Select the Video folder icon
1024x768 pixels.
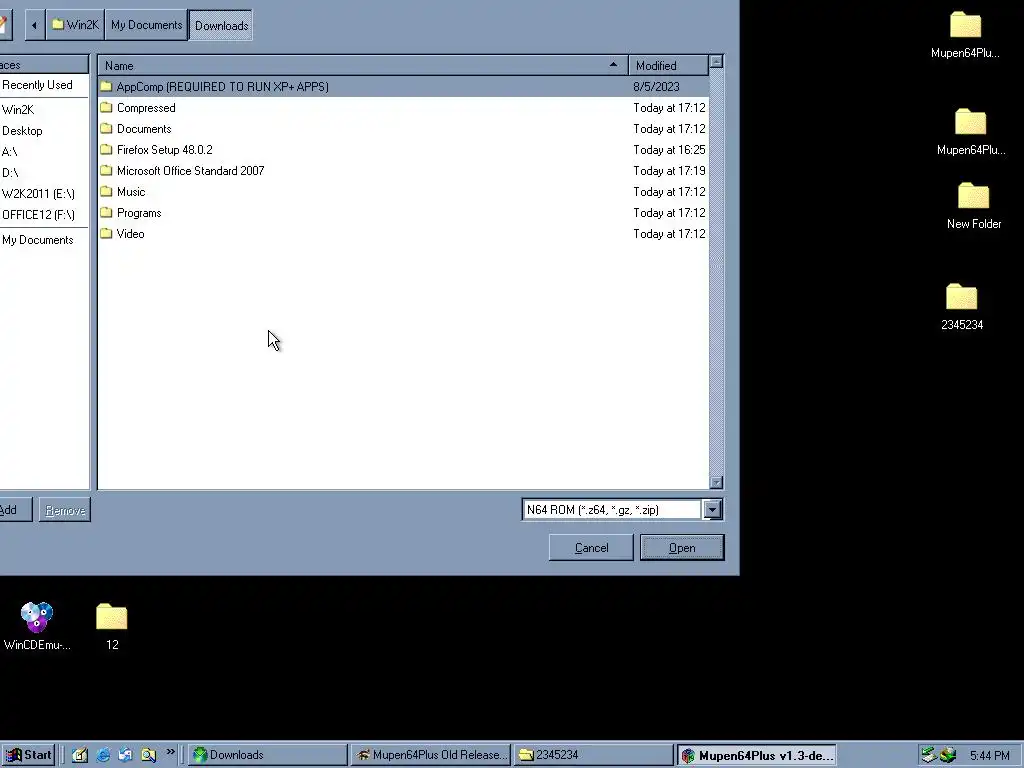tap(106, 234)
